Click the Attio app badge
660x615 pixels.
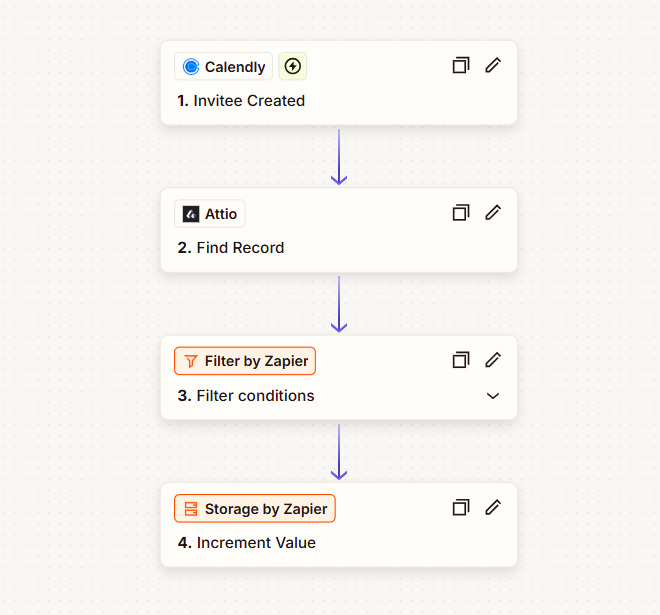[x=210, y=213]
